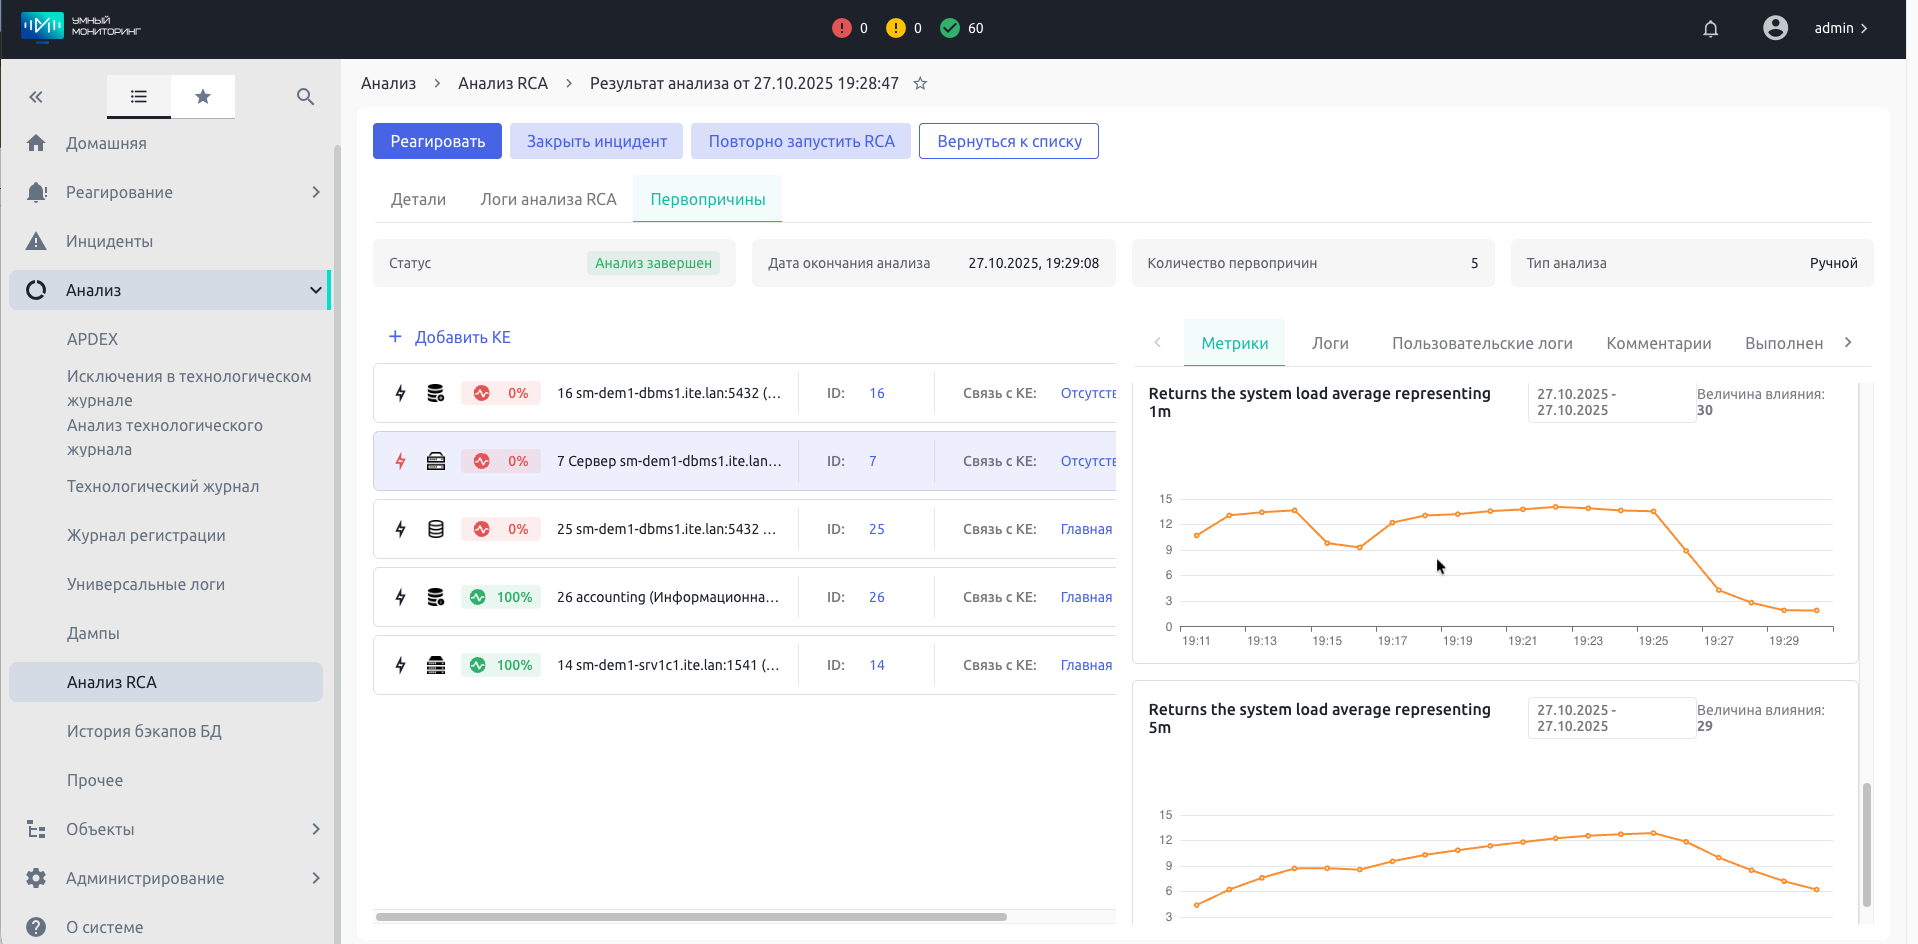Click red critical alerts counter icon
Screen dimensions: 1918x944
(841, 28)
